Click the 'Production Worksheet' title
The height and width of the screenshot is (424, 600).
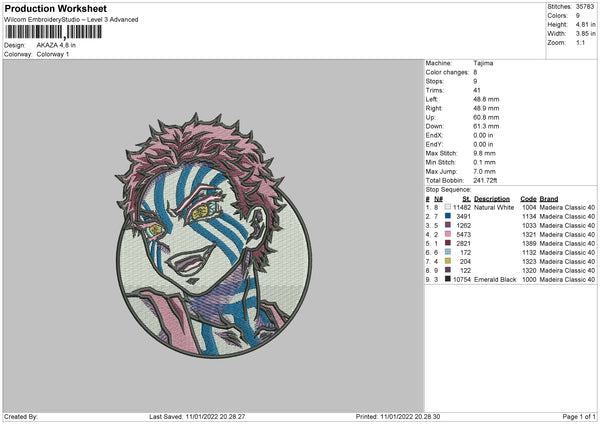click(x=55, y=8)
